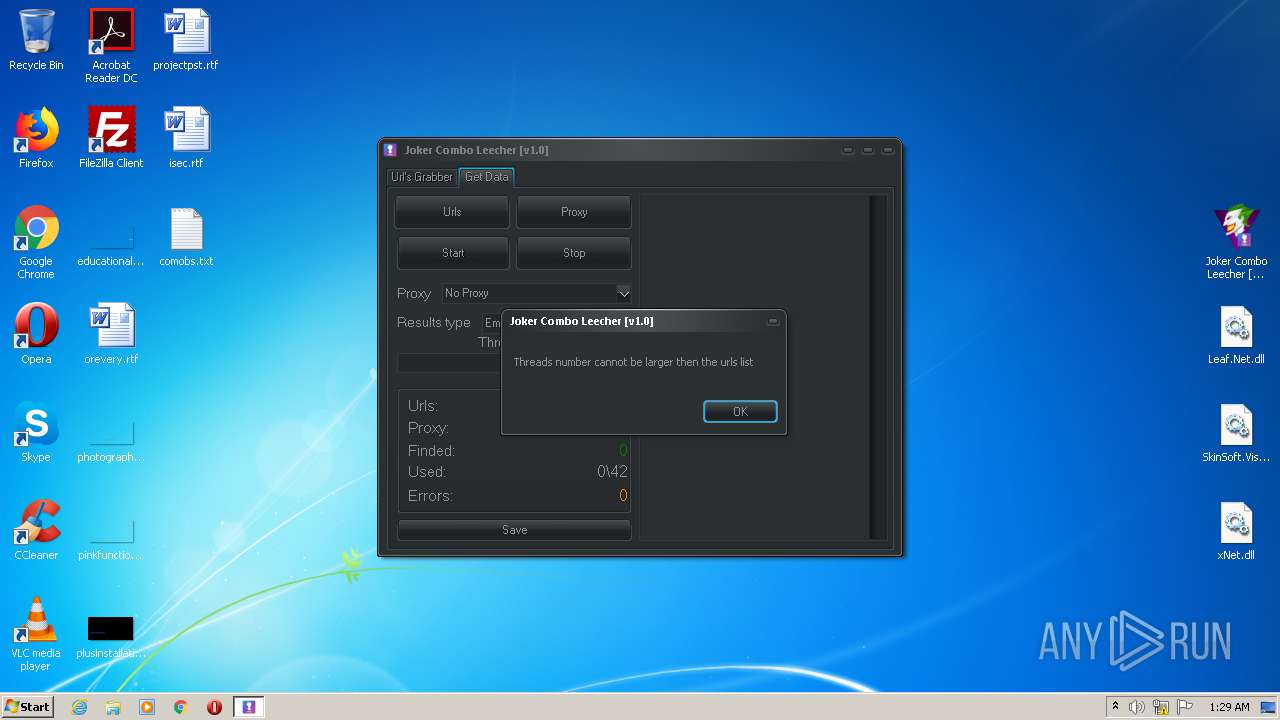This screenshot has height=720, width=1280.
Task: Switch to Url's Grabber tab
Action: coord(422,177)
